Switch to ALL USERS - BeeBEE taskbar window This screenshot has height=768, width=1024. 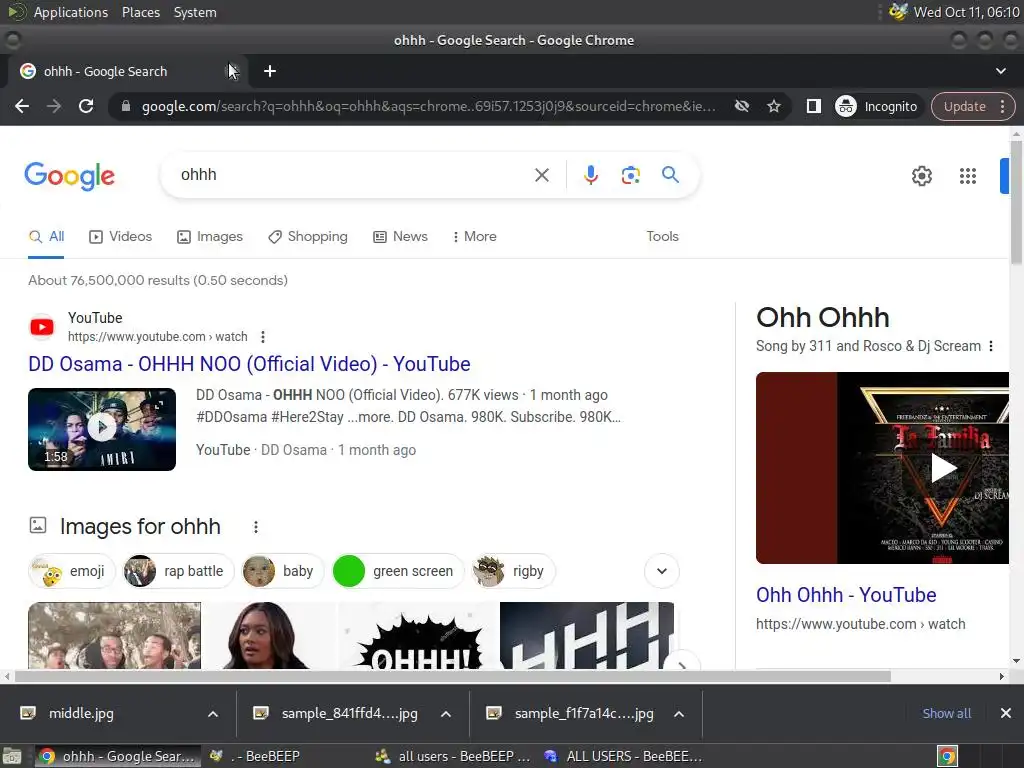(x=623, y=756)
